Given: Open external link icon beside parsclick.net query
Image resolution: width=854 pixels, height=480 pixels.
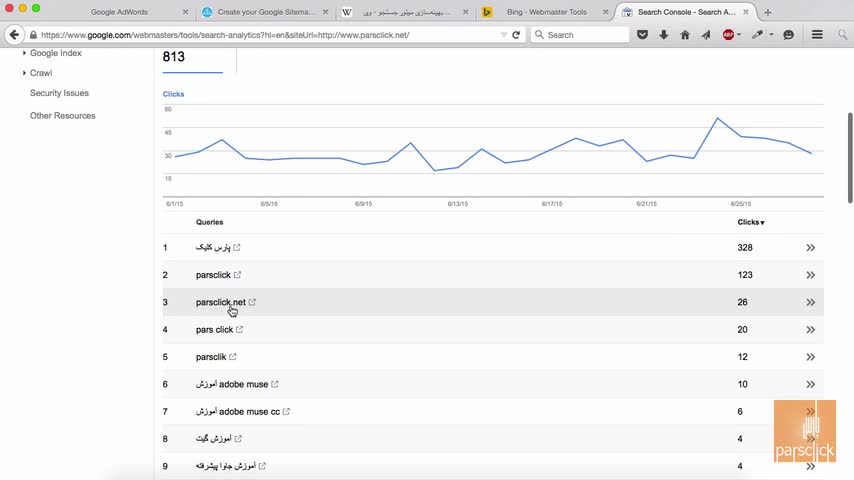Looking at the screenshot, I should (x=252, y=302).
